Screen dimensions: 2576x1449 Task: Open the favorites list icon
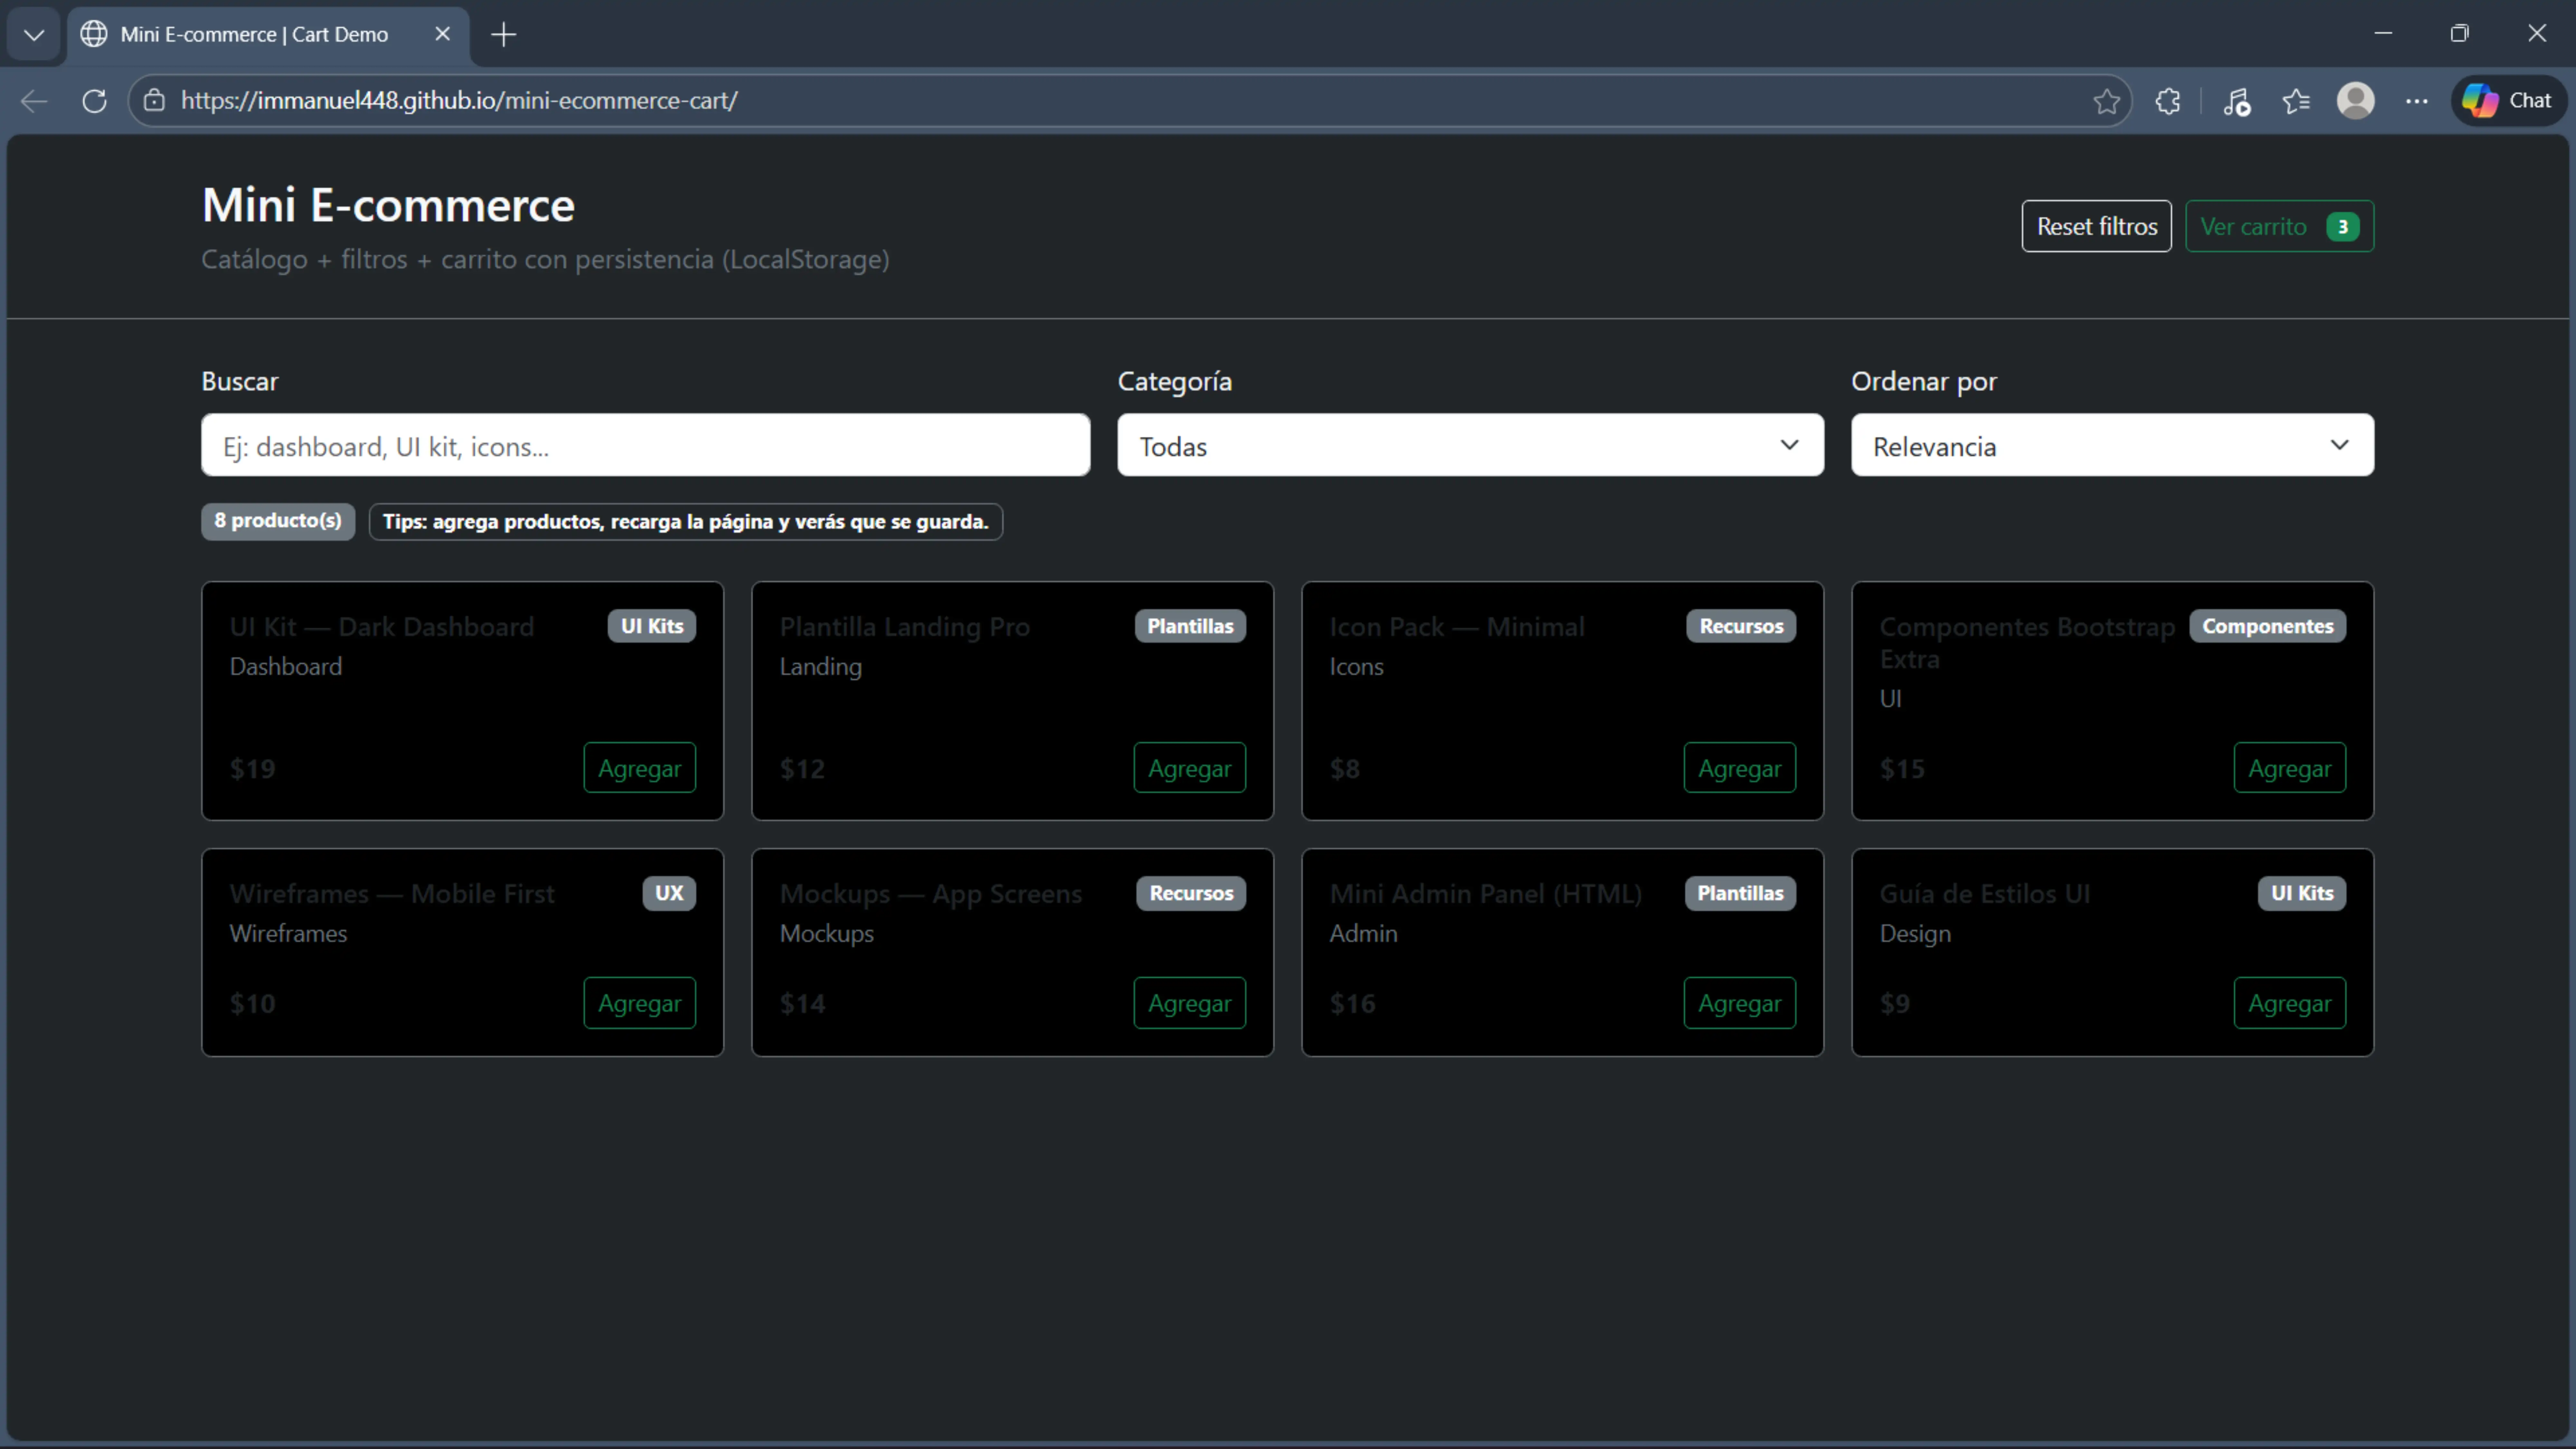click(2296, 100)
